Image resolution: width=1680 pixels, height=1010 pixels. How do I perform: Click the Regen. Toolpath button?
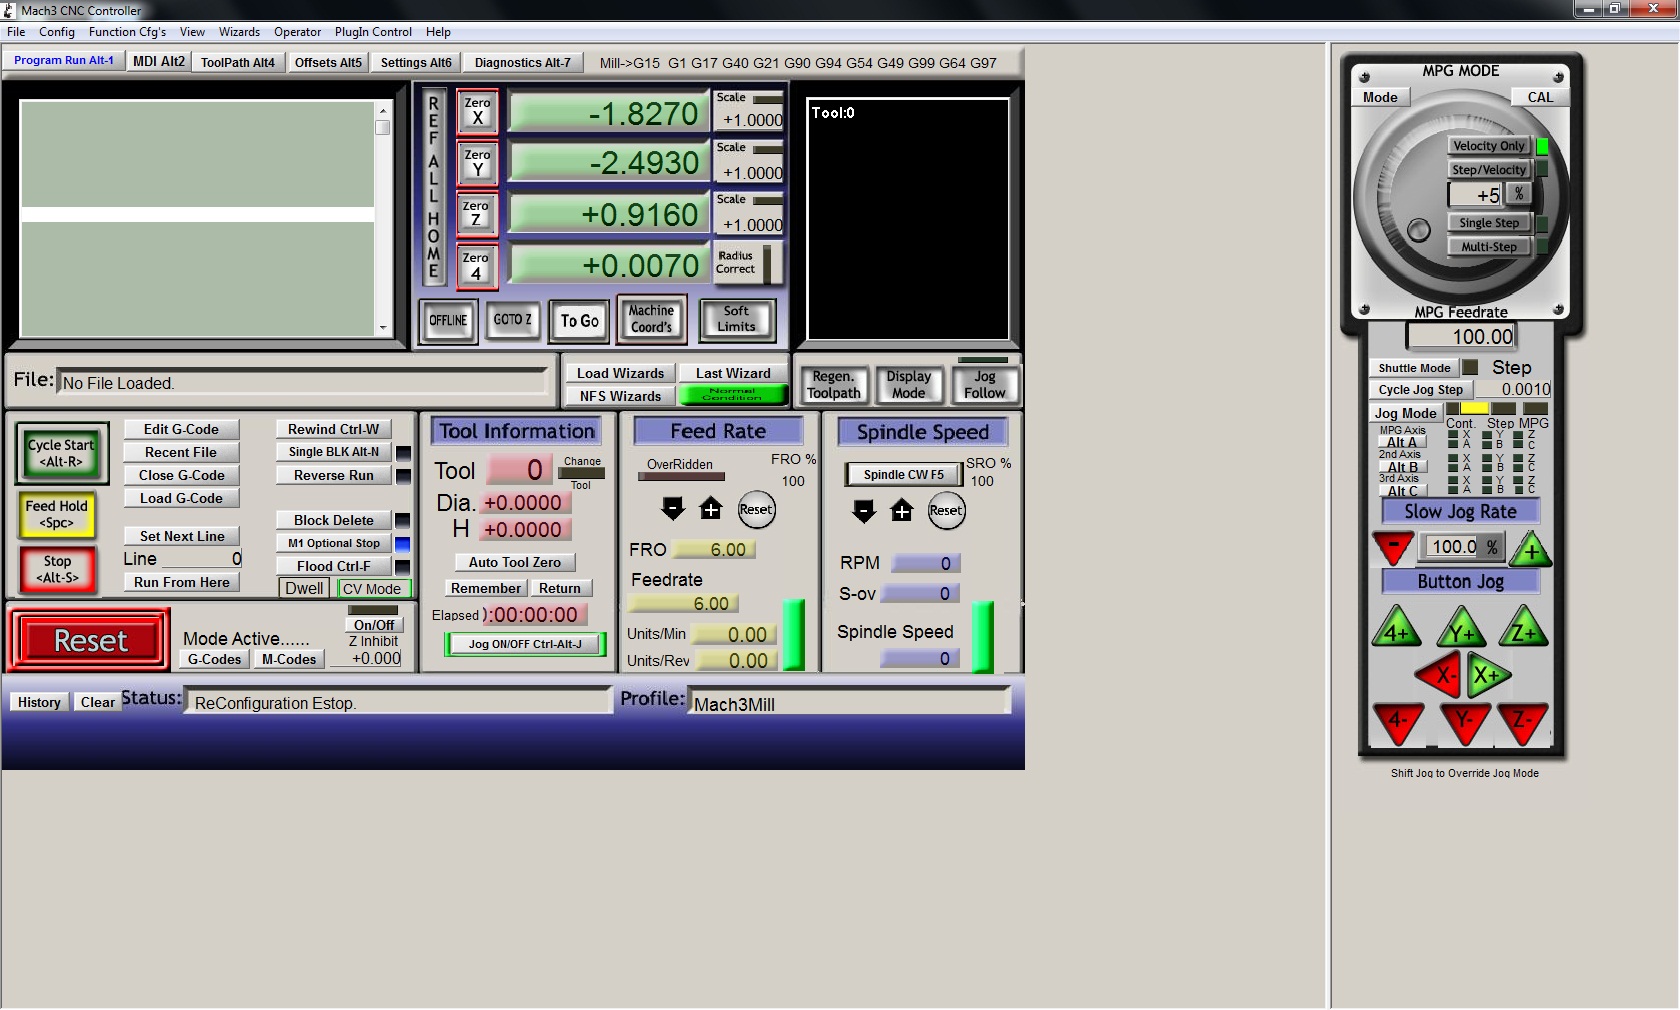pyautogui.click(x=834, y=385)
